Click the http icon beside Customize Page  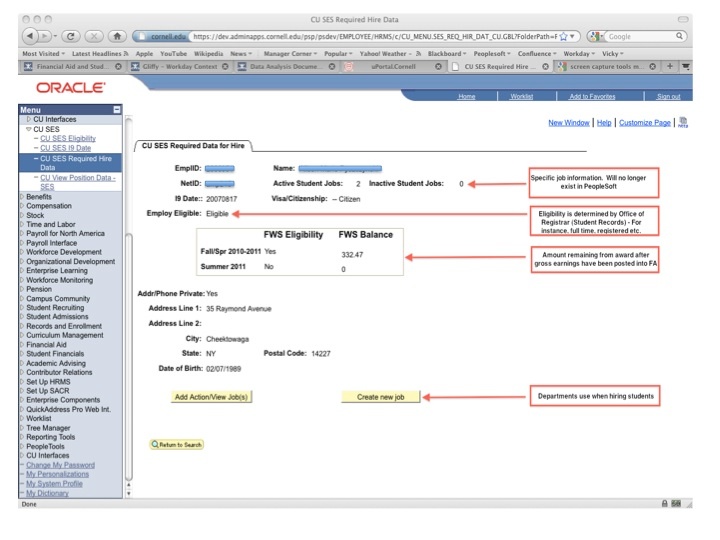pos(683,122)
